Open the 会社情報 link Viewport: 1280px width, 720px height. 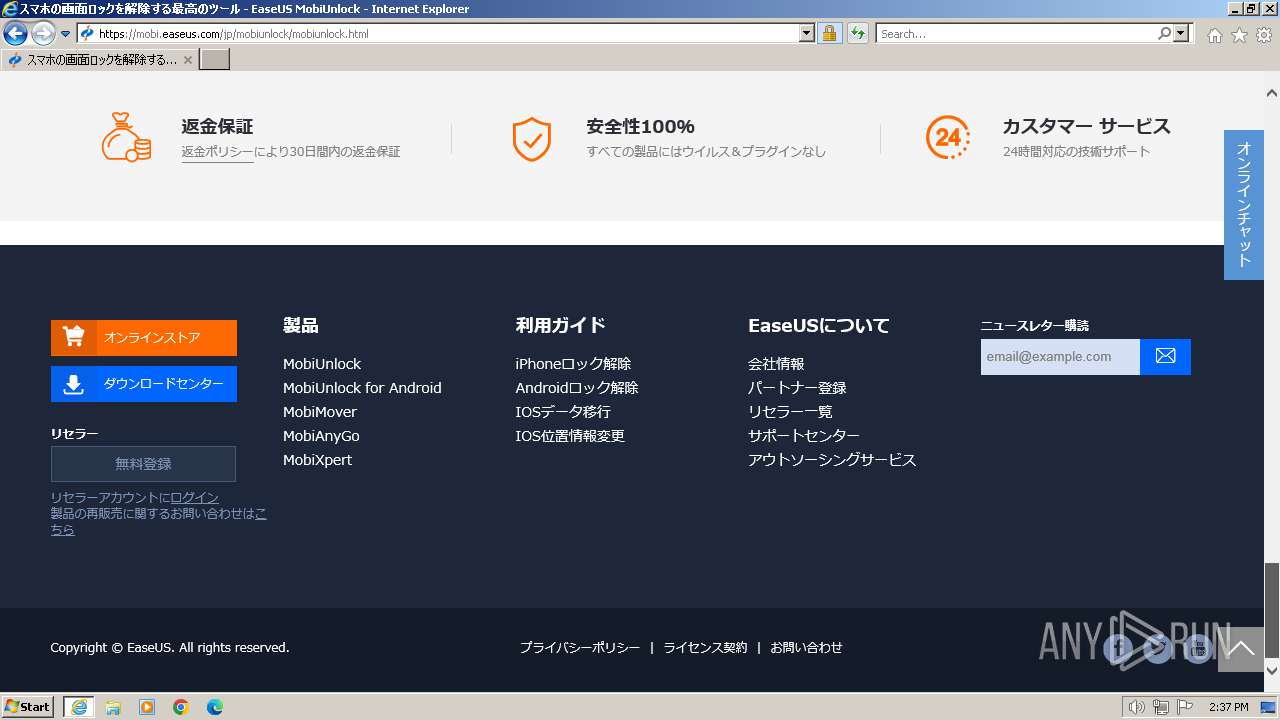click(776, 364)
